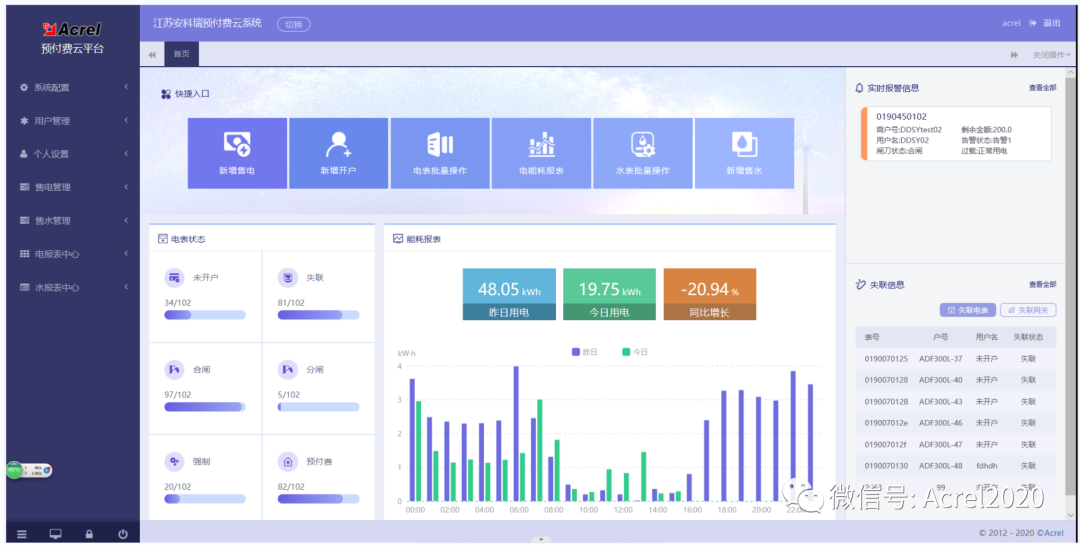Select the 首页 tab
The height and width of the screenshot is (545, 1080).
[x=182, y=54]
